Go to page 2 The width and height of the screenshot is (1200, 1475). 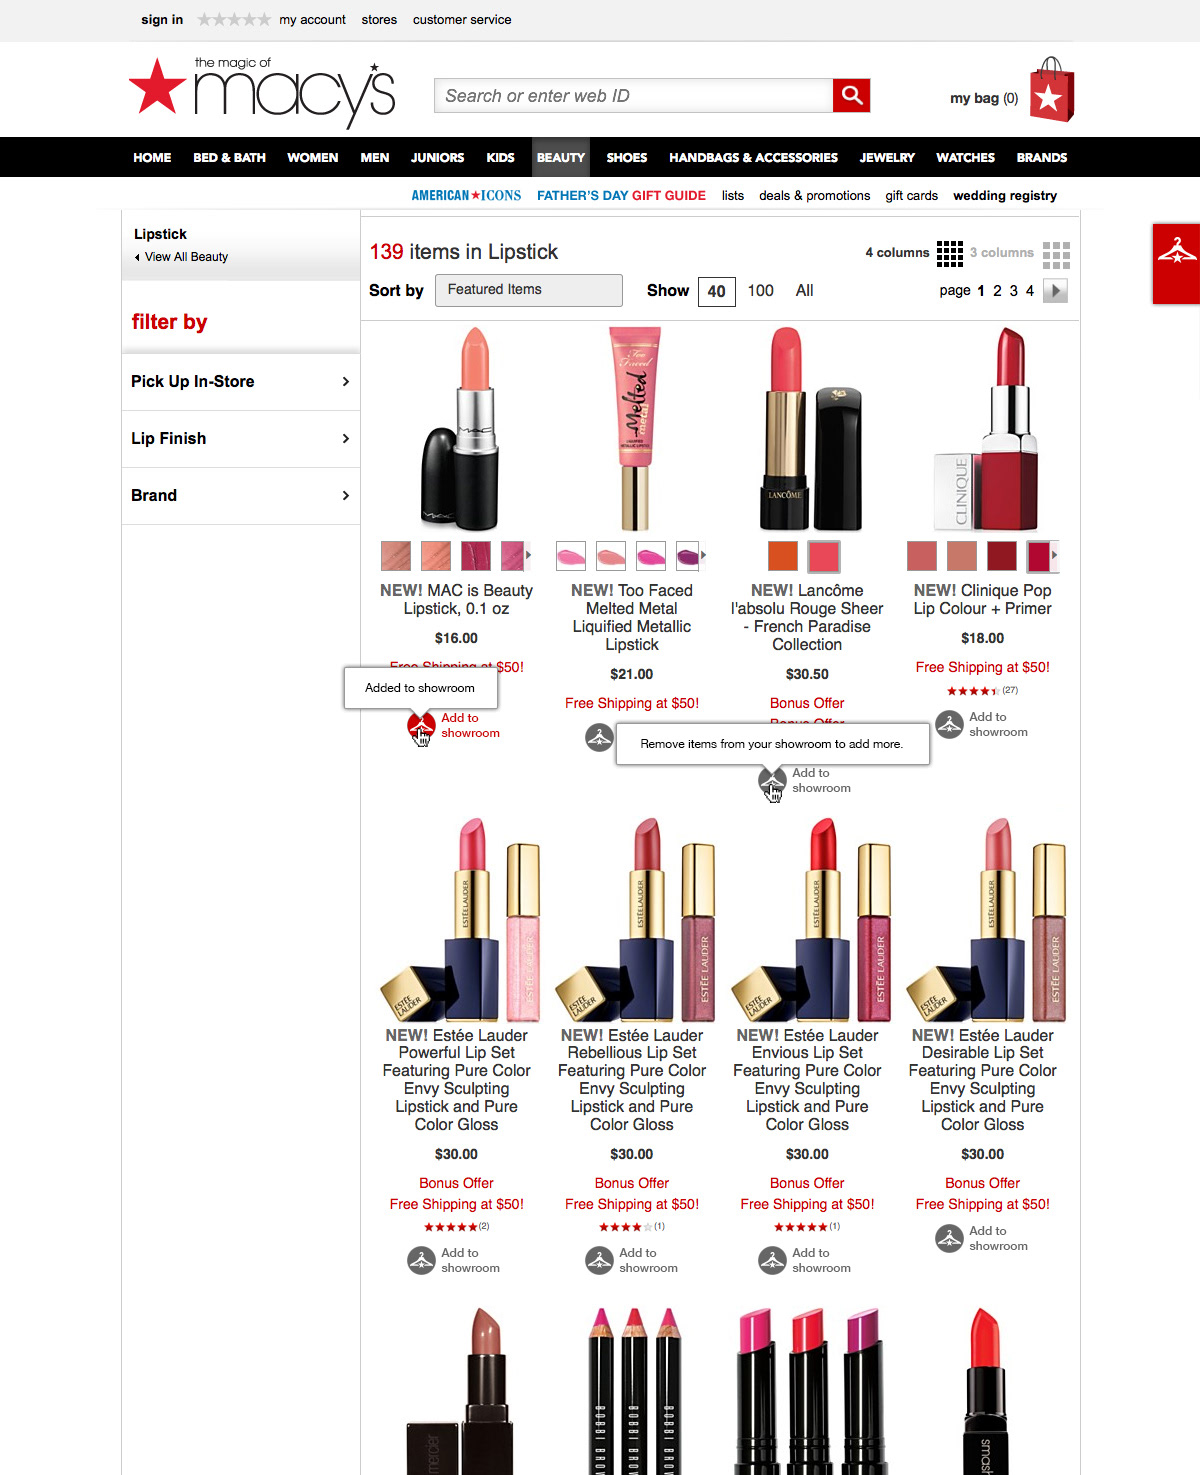coord(997,290)
